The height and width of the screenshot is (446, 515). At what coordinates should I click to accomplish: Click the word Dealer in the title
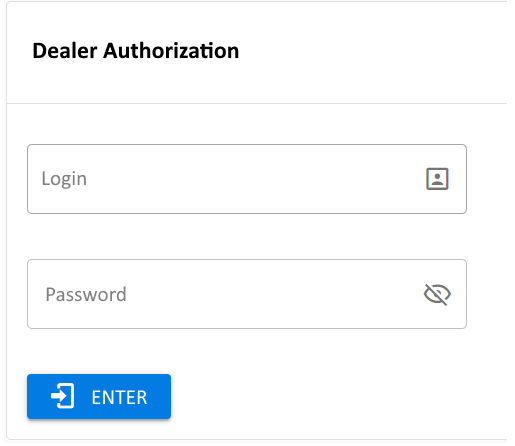point(65,51)
